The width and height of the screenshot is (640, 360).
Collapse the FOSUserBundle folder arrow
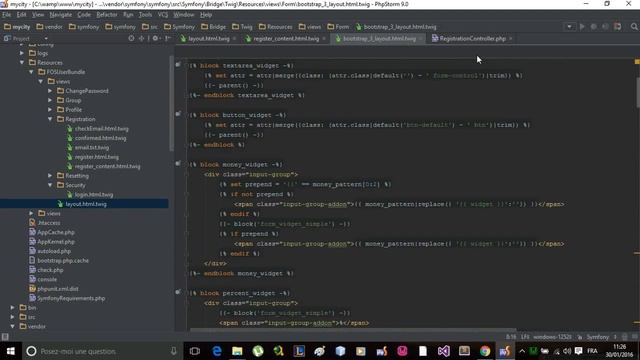31,72
